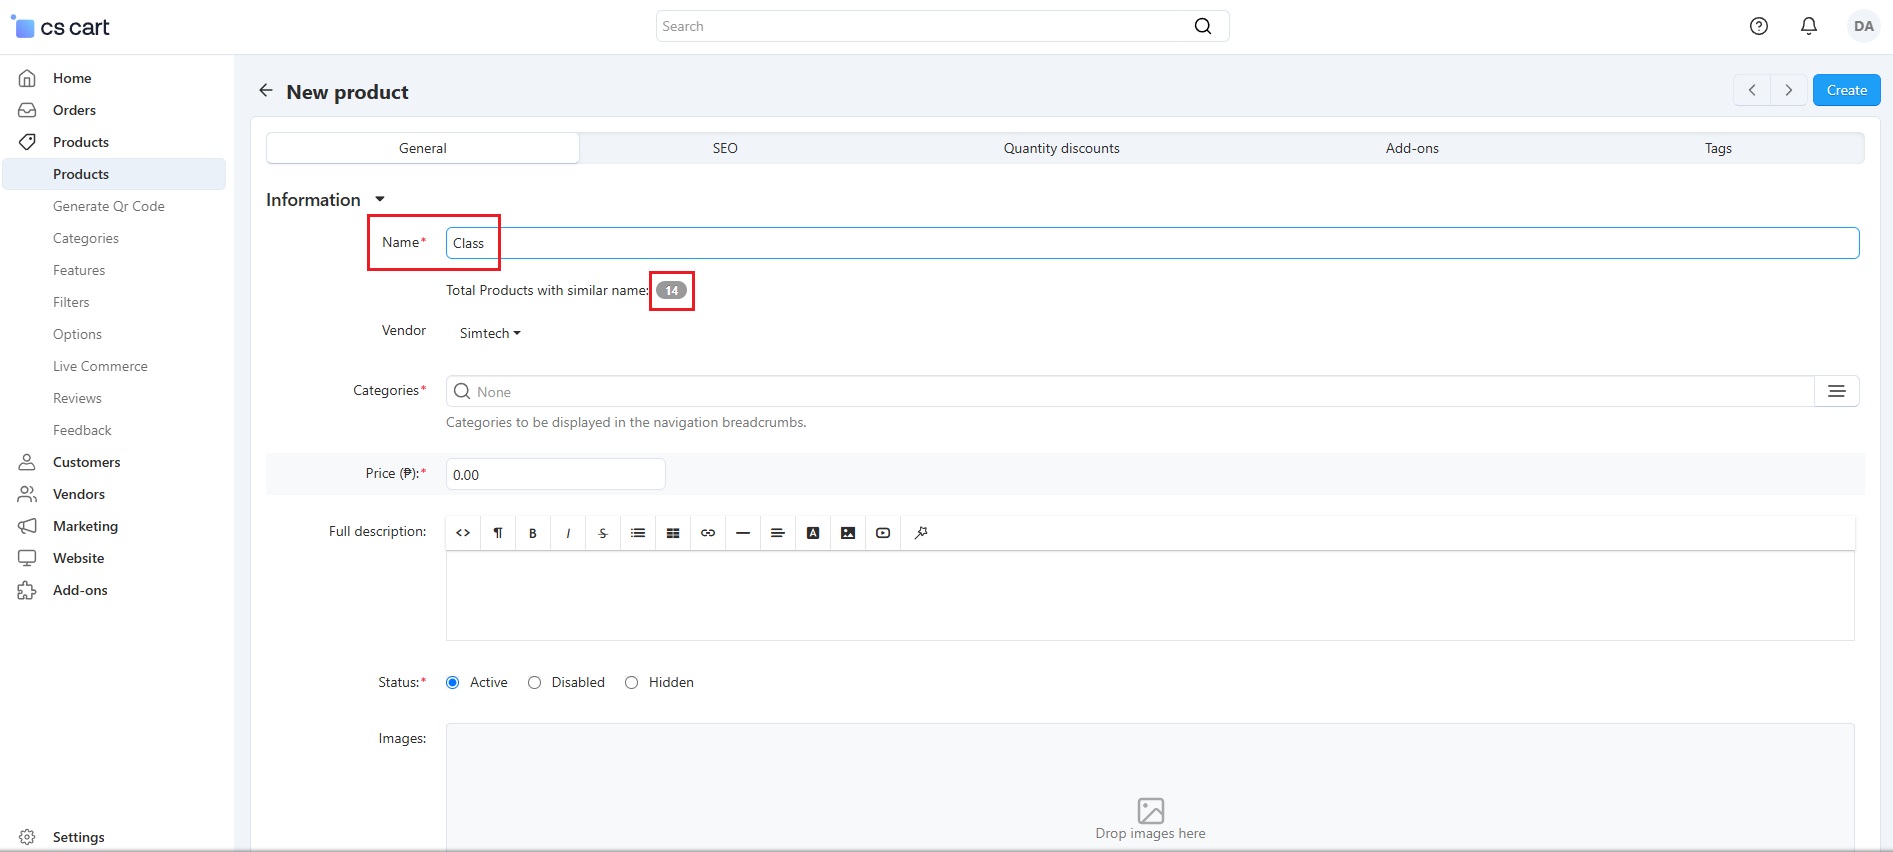Click the Price input field
The height and width of the screenshot is (852, 1893).
pyautogui.click(x=555, y=474)
